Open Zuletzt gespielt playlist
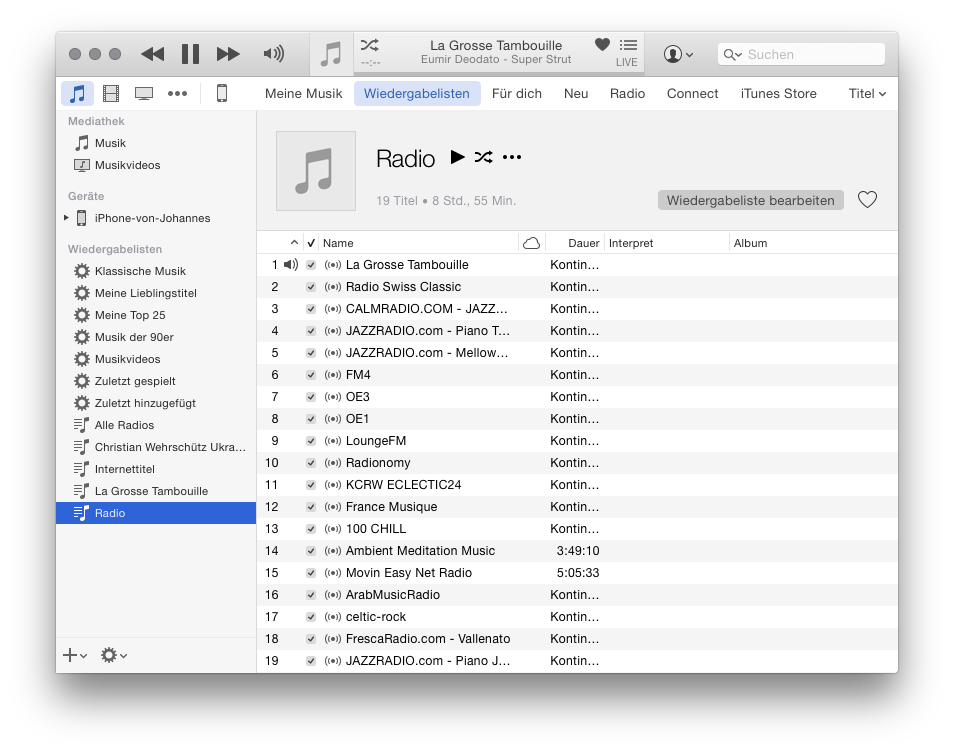Image resolution: width=954 pixels, height=753 pixels. (x=156, y=381)
